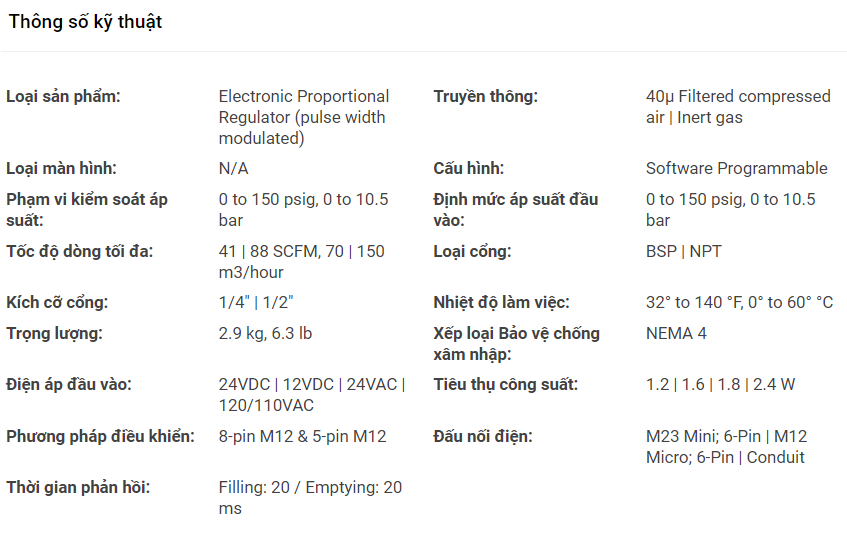Click the "Thời gian phản hồi:" label

(78, 487)
